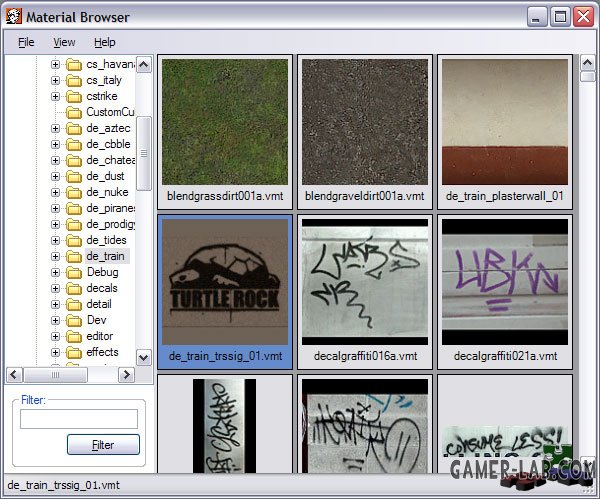This screenshot has height=499, width=600.
Task: Click the de_dust folder icon
Action: click(x=74, y=177)
